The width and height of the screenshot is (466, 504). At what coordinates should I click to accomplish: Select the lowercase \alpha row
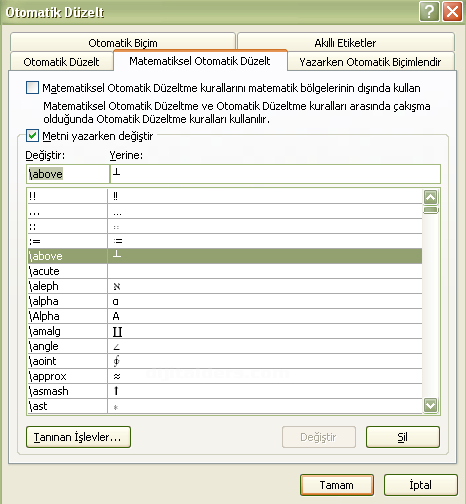tap(225, 301)
